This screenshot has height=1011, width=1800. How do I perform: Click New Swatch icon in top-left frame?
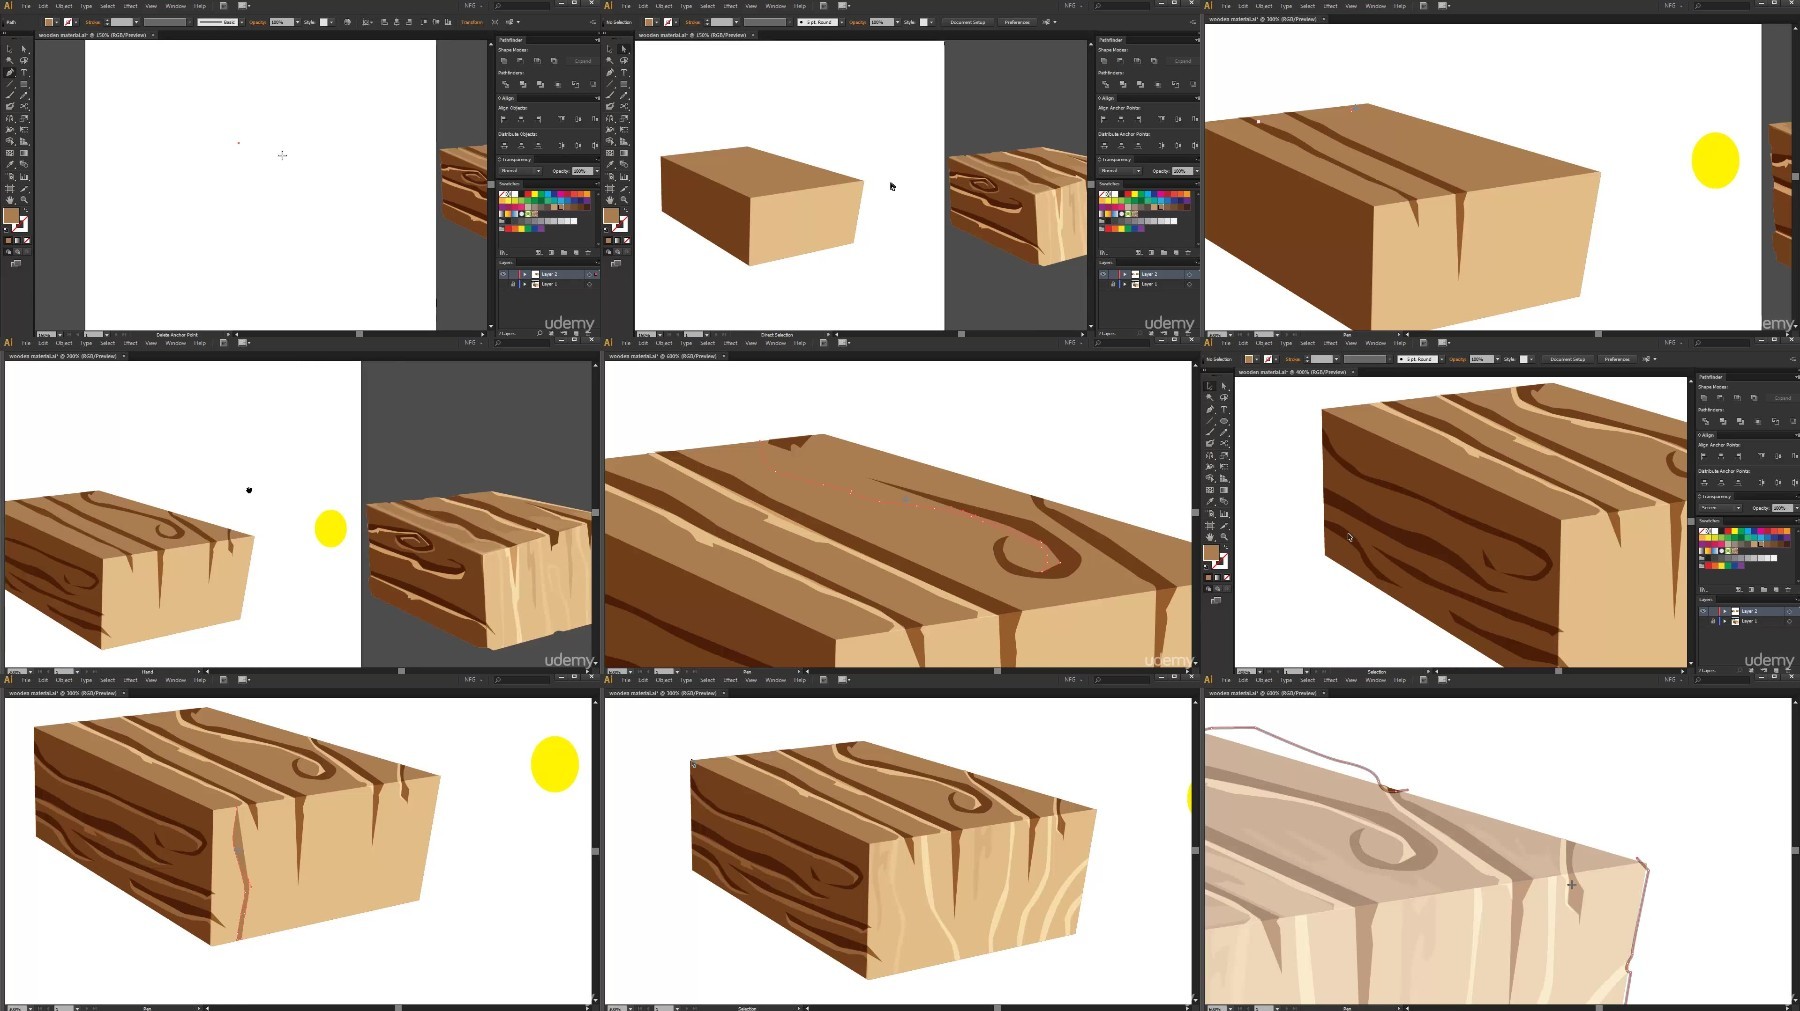tap(576, 252)
